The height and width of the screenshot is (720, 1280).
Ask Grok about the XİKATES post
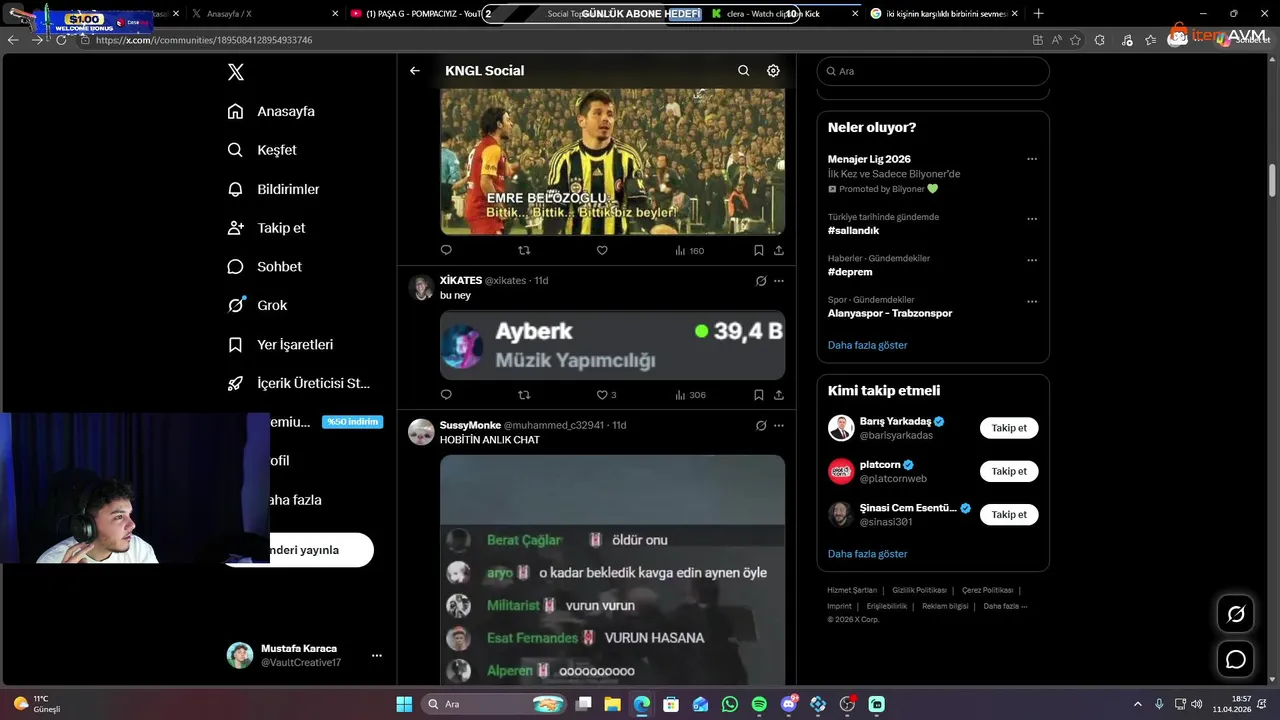[761, 281]
